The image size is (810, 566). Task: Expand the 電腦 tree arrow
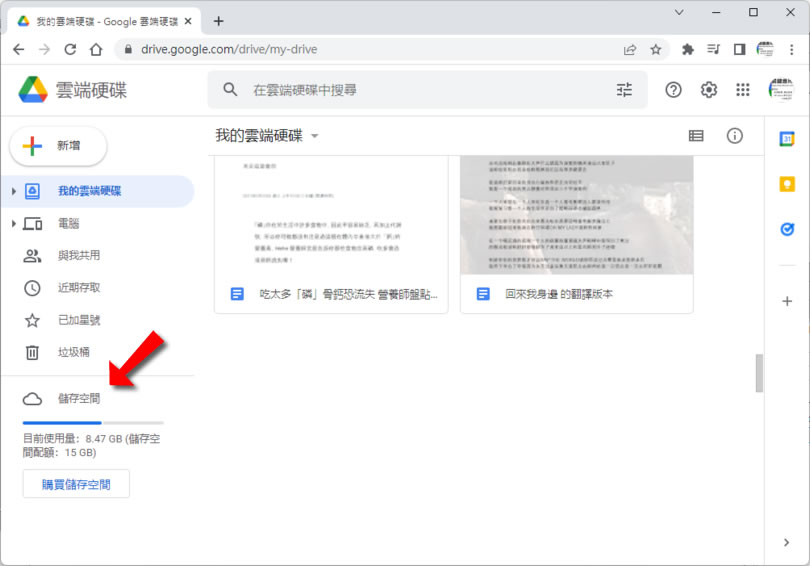(13, 224)
